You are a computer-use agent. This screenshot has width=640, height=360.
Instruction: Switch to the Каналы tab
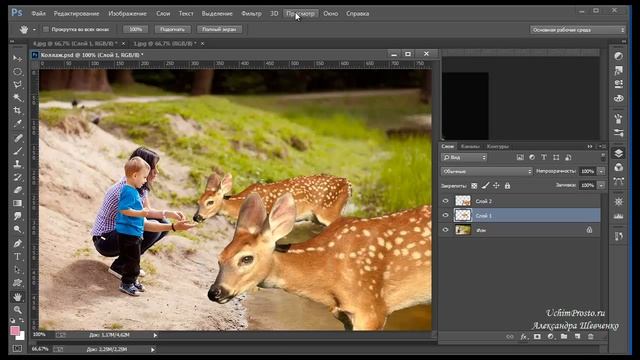click(470, 146)
